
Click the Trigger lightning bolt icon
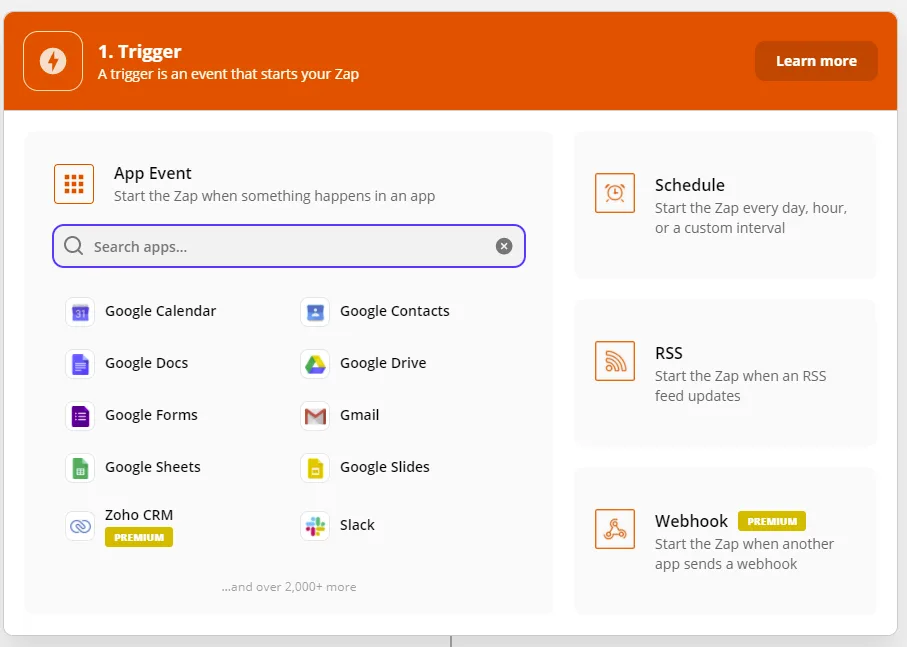point(53,61)
